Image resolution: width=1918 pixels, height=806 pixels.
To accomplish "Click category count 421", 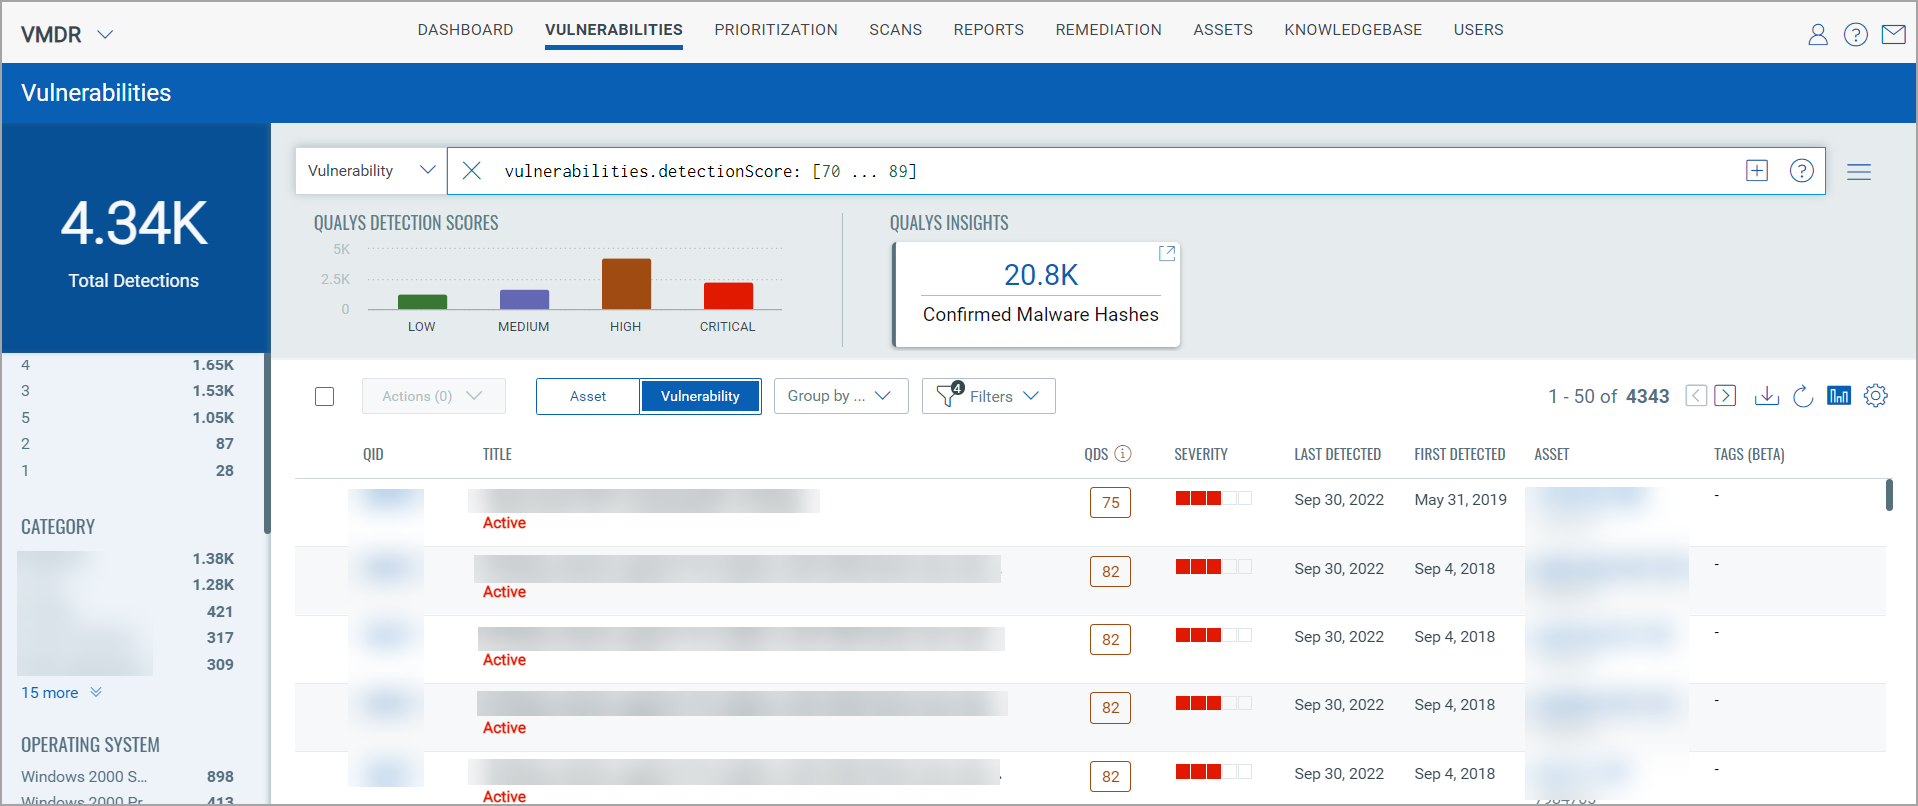I will click(220, 612).
